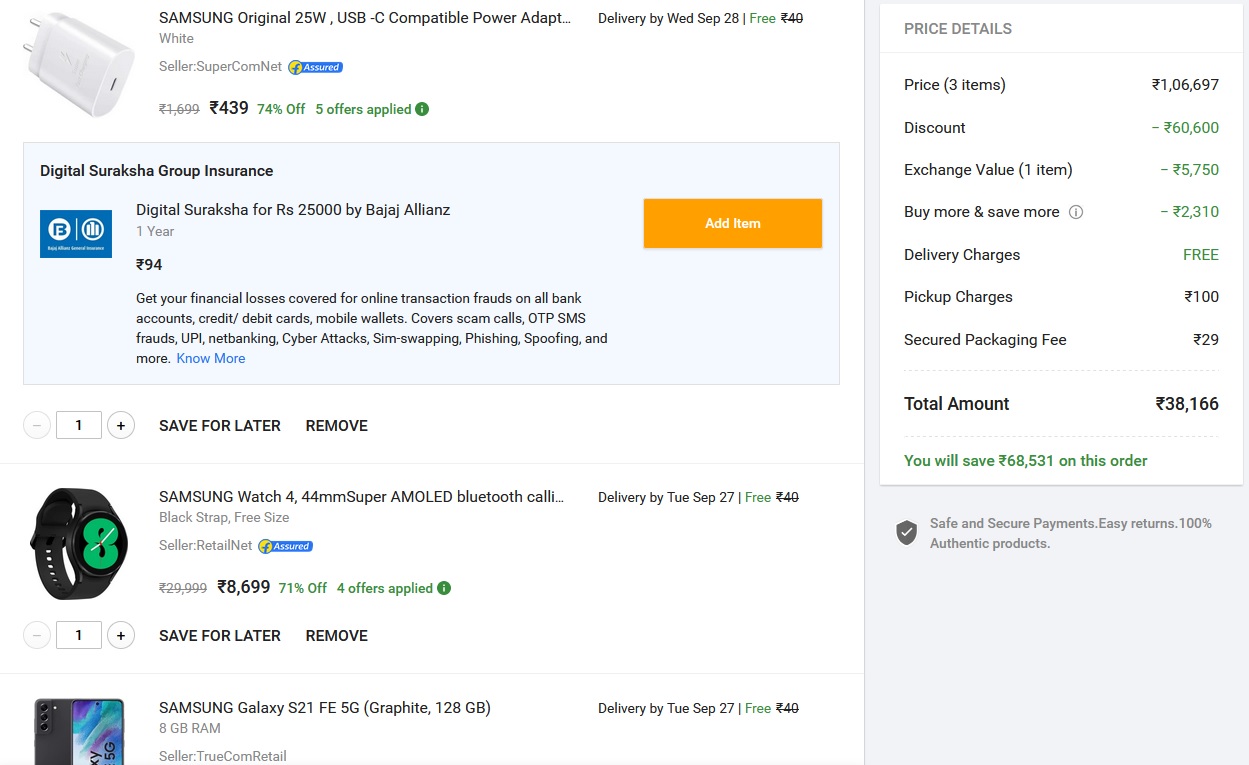The width and height of the screenshot is (1249, 765).
Task: Click the − ₹5,750 exchange value
Action: (1190, 170)
